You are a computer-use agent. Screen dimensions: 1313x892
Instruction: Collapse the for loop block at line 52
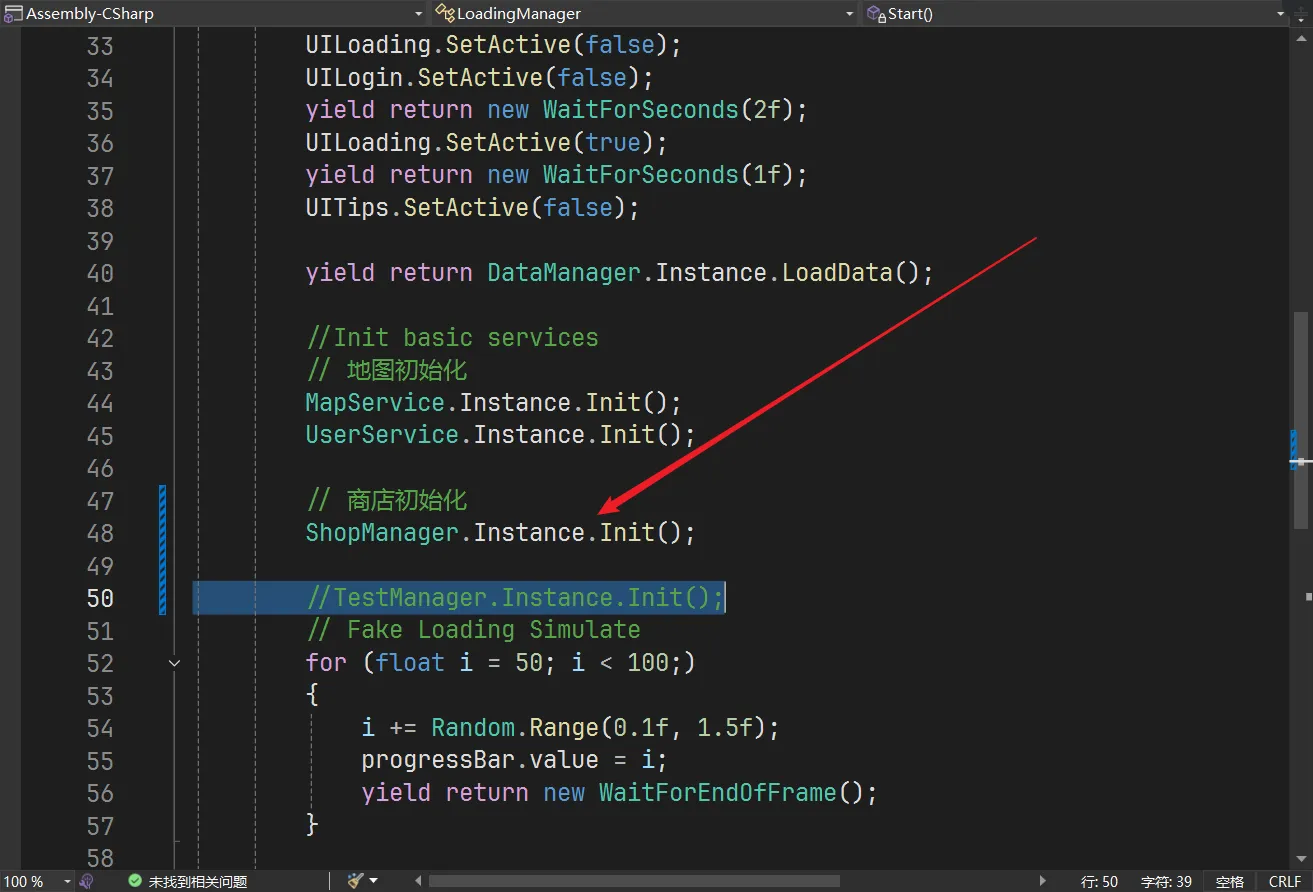tap(175, 662)
